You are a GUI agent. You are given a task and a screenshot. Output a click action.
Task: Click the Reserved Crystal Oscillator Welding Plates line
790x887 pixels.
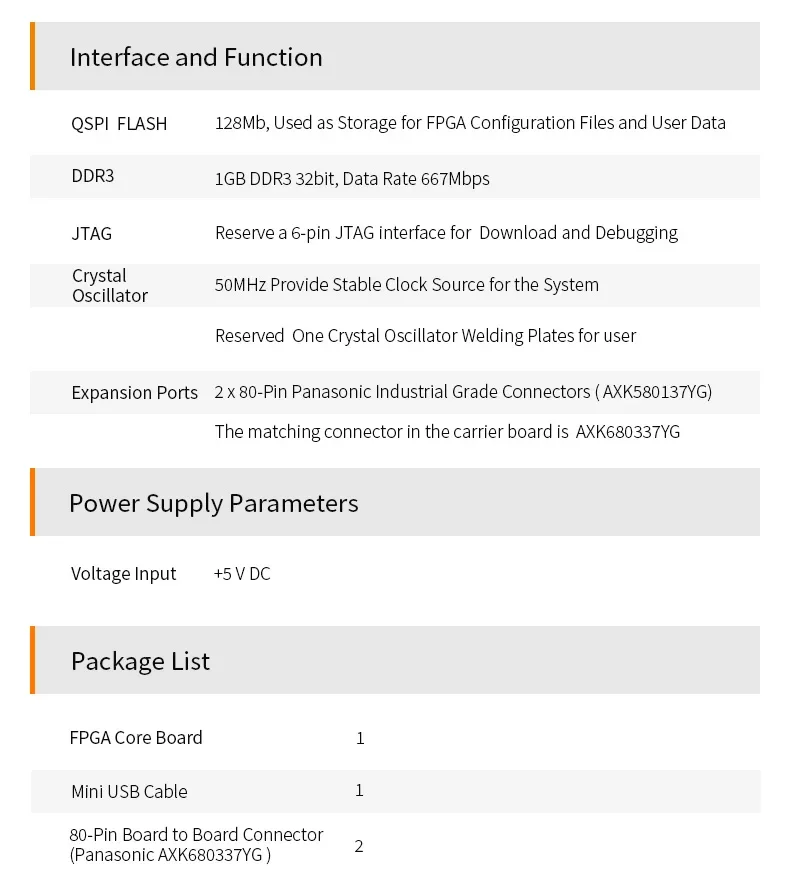point(425,336)
